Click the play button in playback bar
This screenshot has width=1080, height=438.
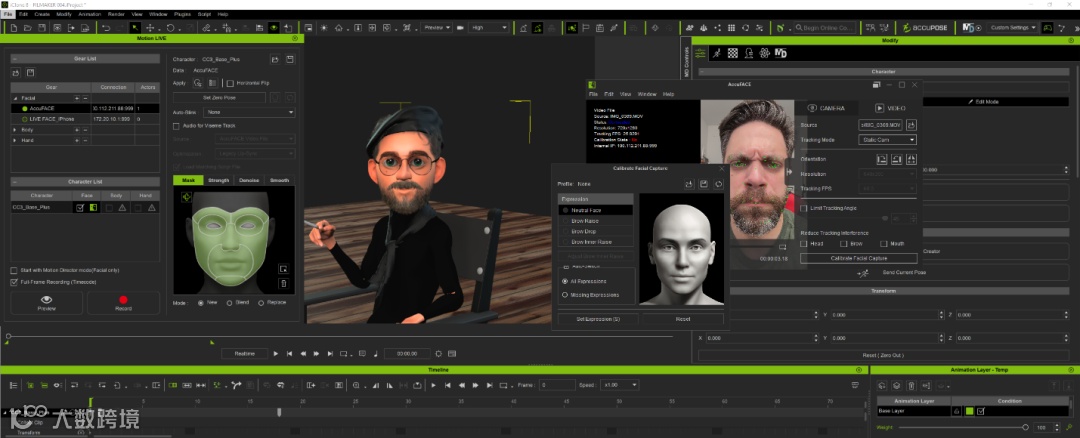point(276,353)
